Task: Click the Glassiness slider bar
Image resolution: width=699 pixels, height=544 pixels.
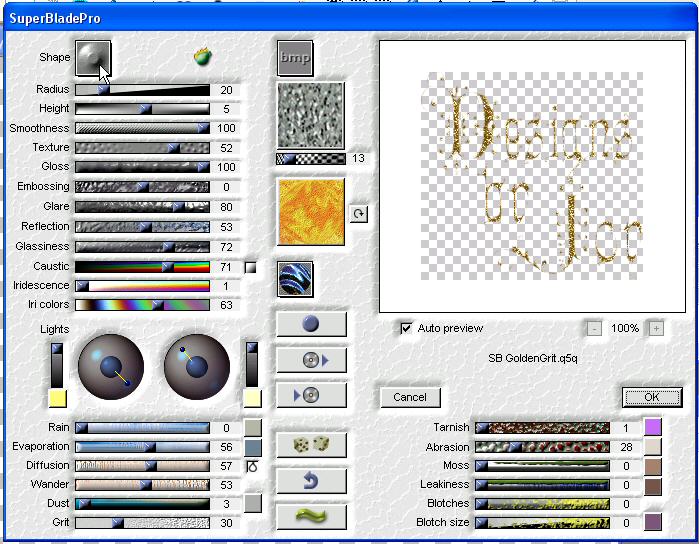Action: coord(142,247)
